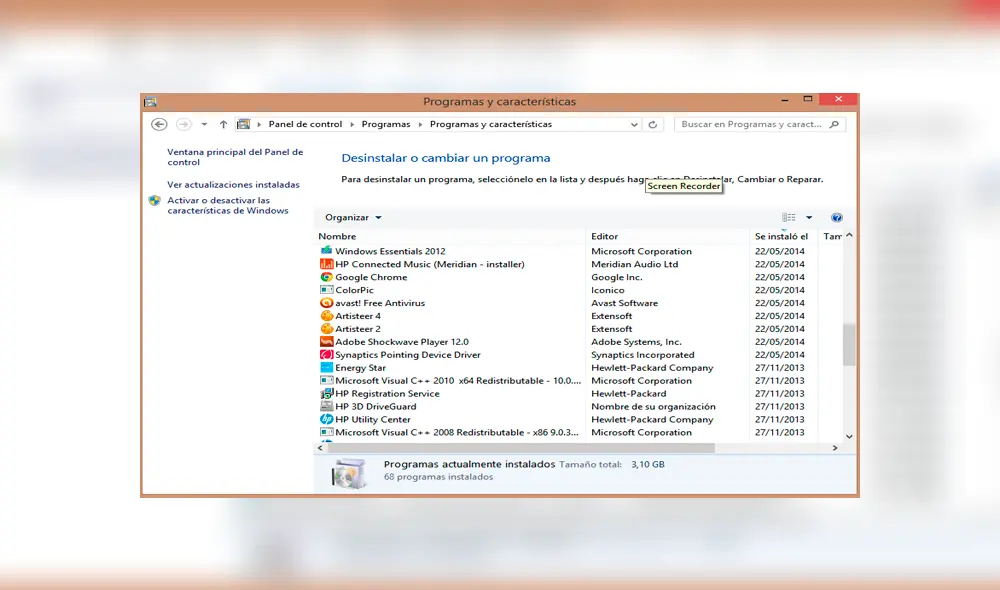Click the change view icon on the toolbar

point(789,217)
